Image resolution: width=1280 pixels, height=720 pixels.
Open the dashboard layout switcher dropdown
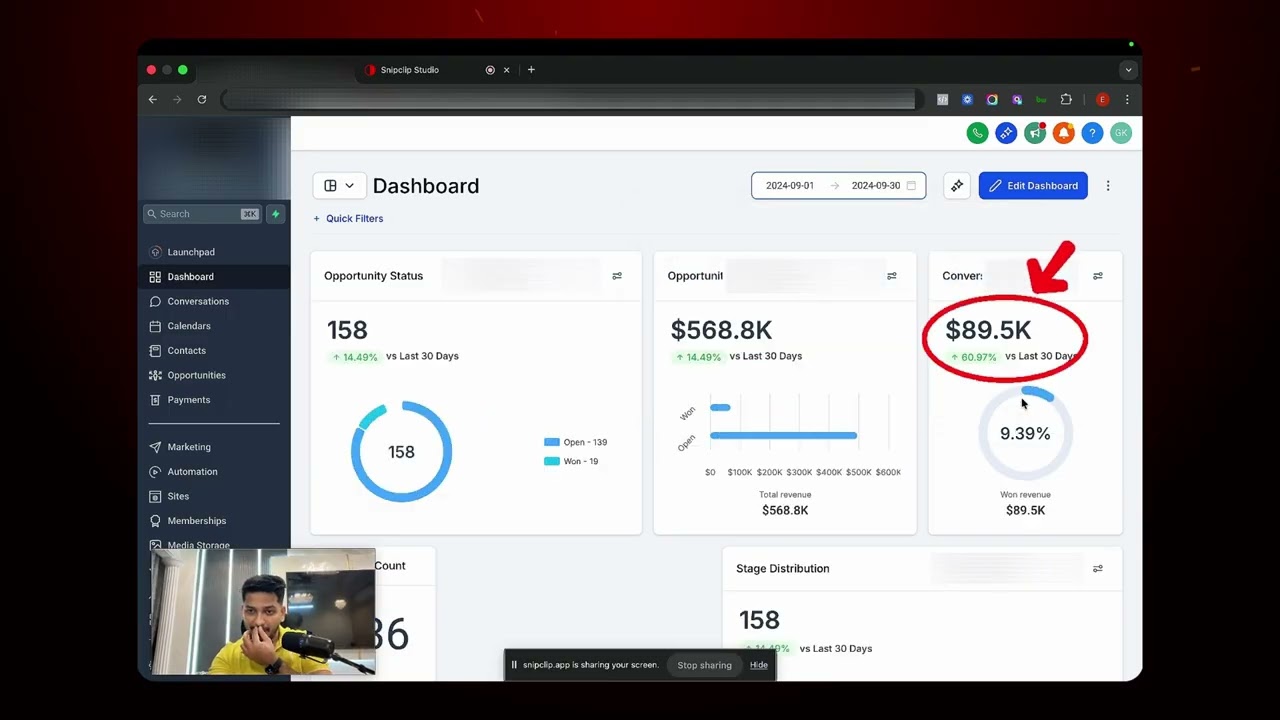[339, 186]
